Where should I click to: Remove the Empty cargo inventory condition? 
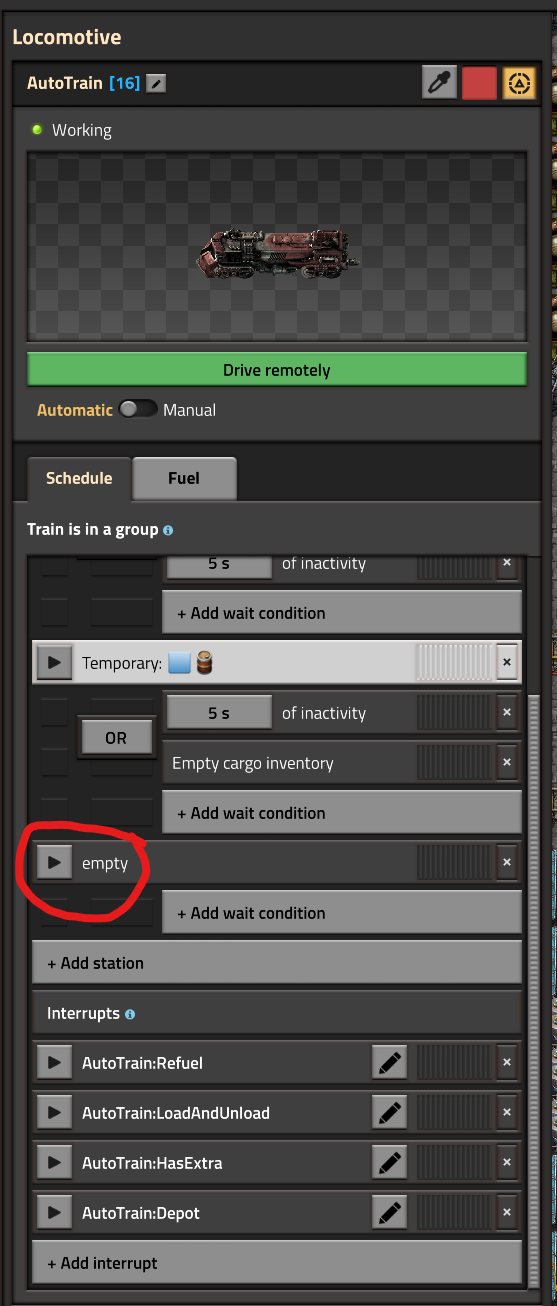507,763
